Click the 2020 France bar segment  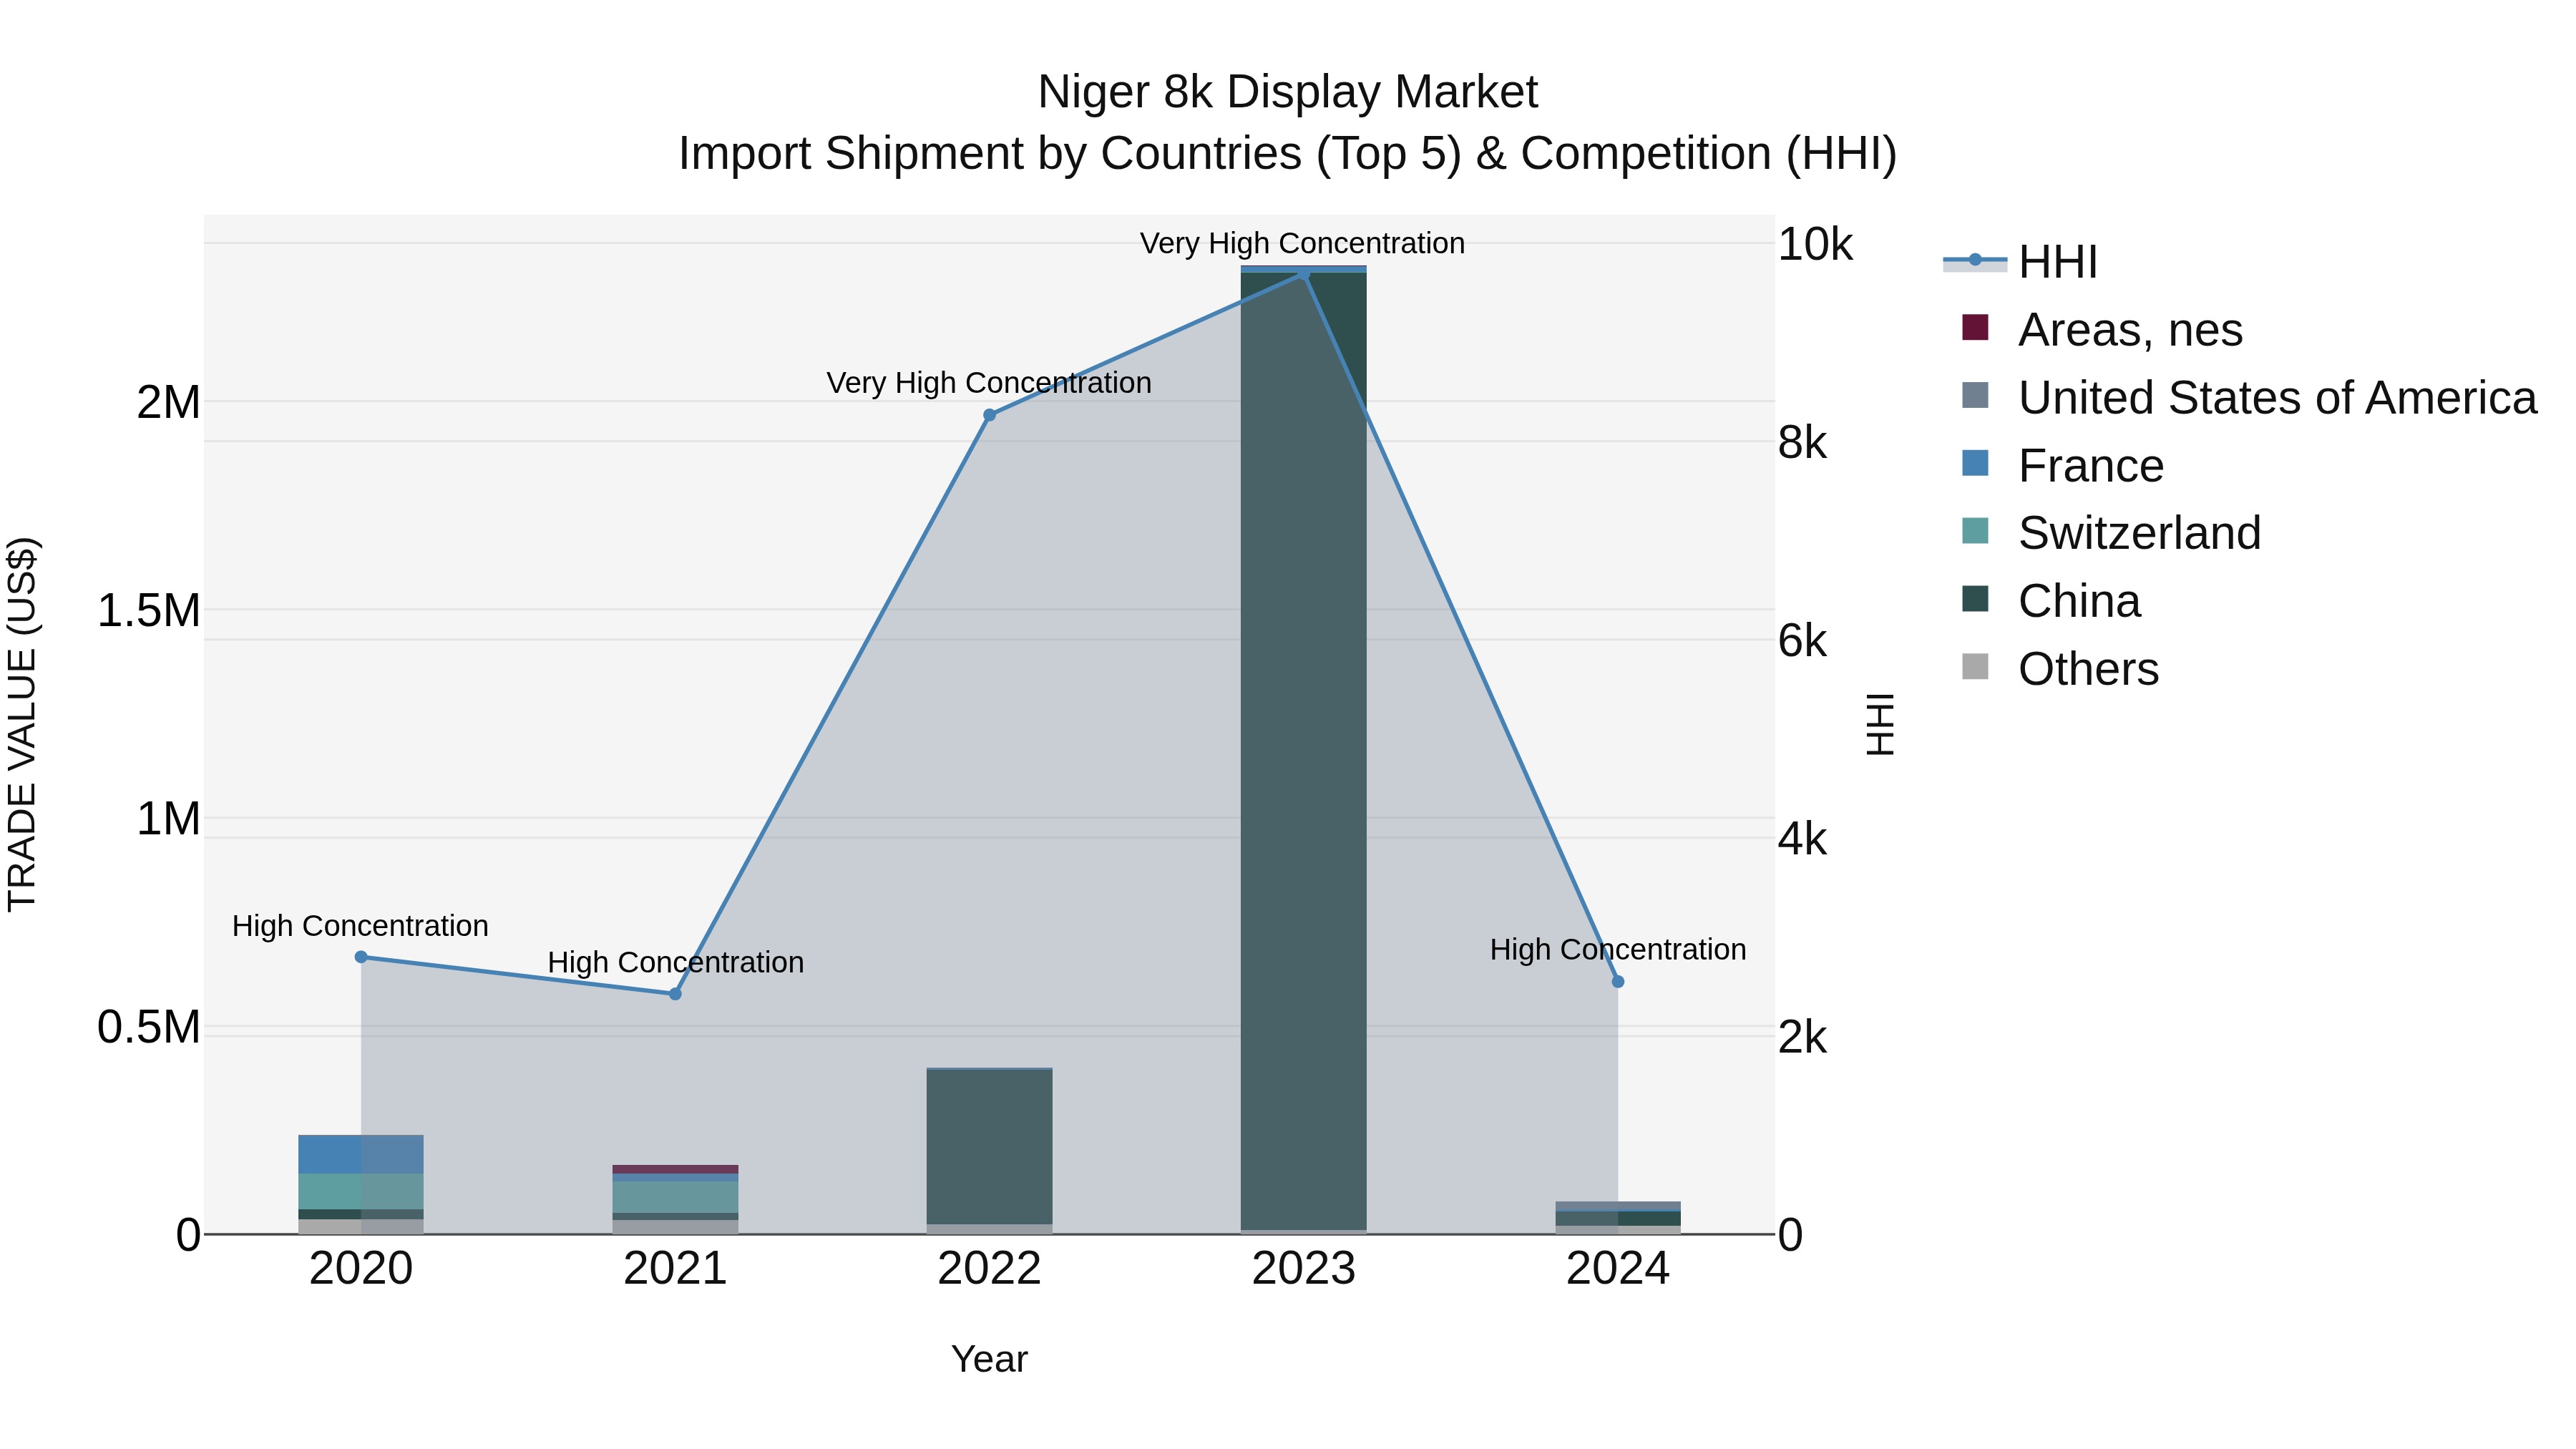(x=361, y=1154)
